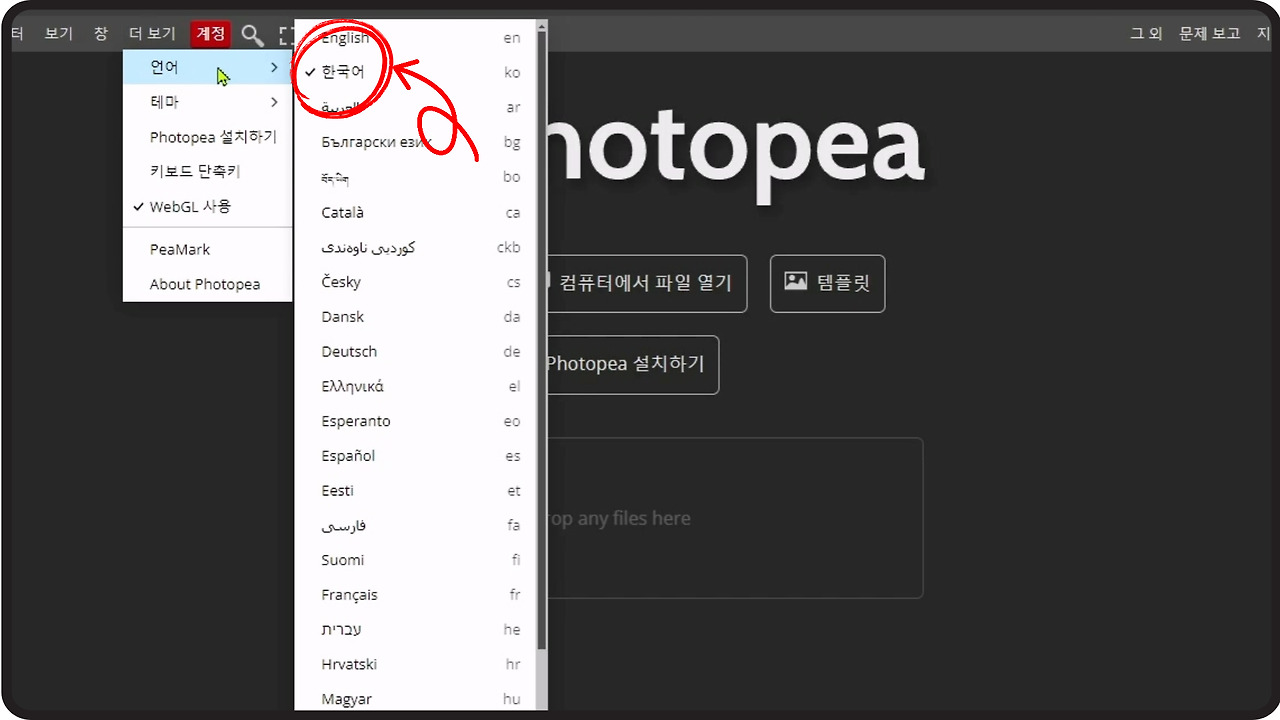Open the 더 보기 menu
Image resolution: width=1280 pixels, height=720 pixels.
[152, 33]
